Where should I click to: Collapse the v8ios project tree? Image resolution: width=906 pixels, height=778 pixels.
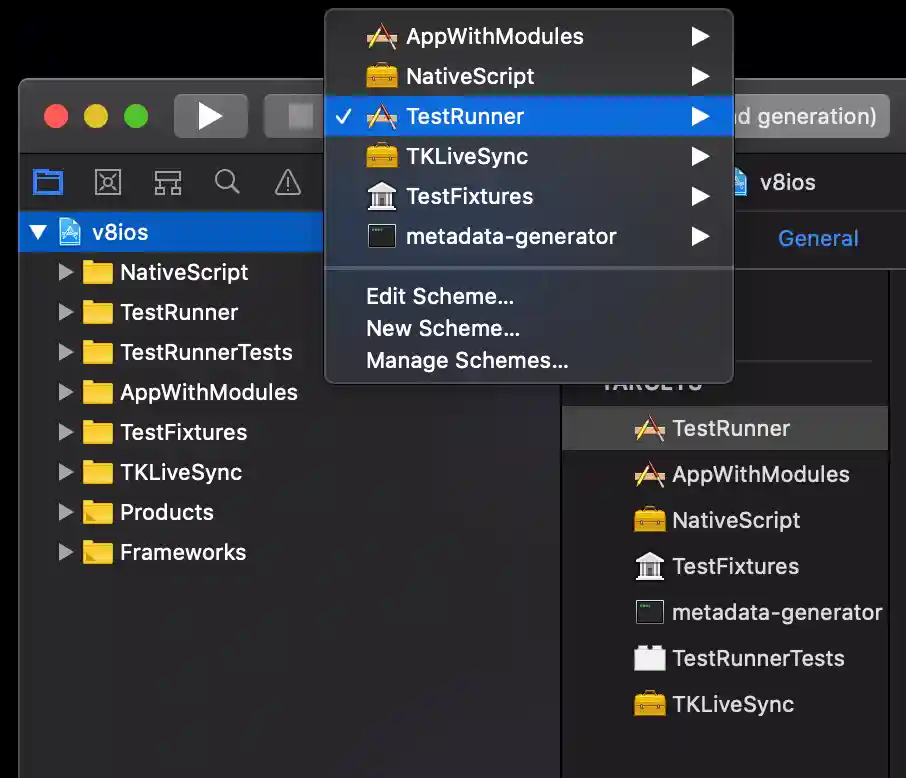tap(37, 231)
